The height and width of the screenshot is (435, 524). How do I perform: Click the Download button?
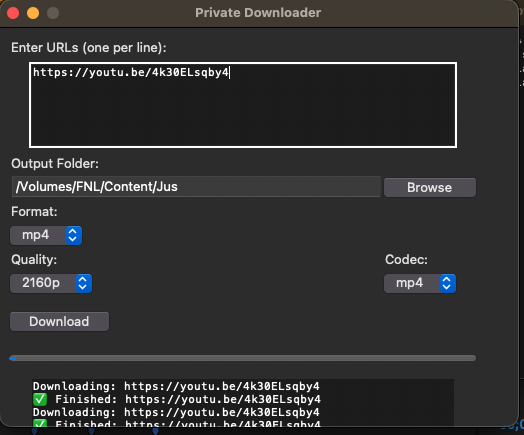(59, 321)
